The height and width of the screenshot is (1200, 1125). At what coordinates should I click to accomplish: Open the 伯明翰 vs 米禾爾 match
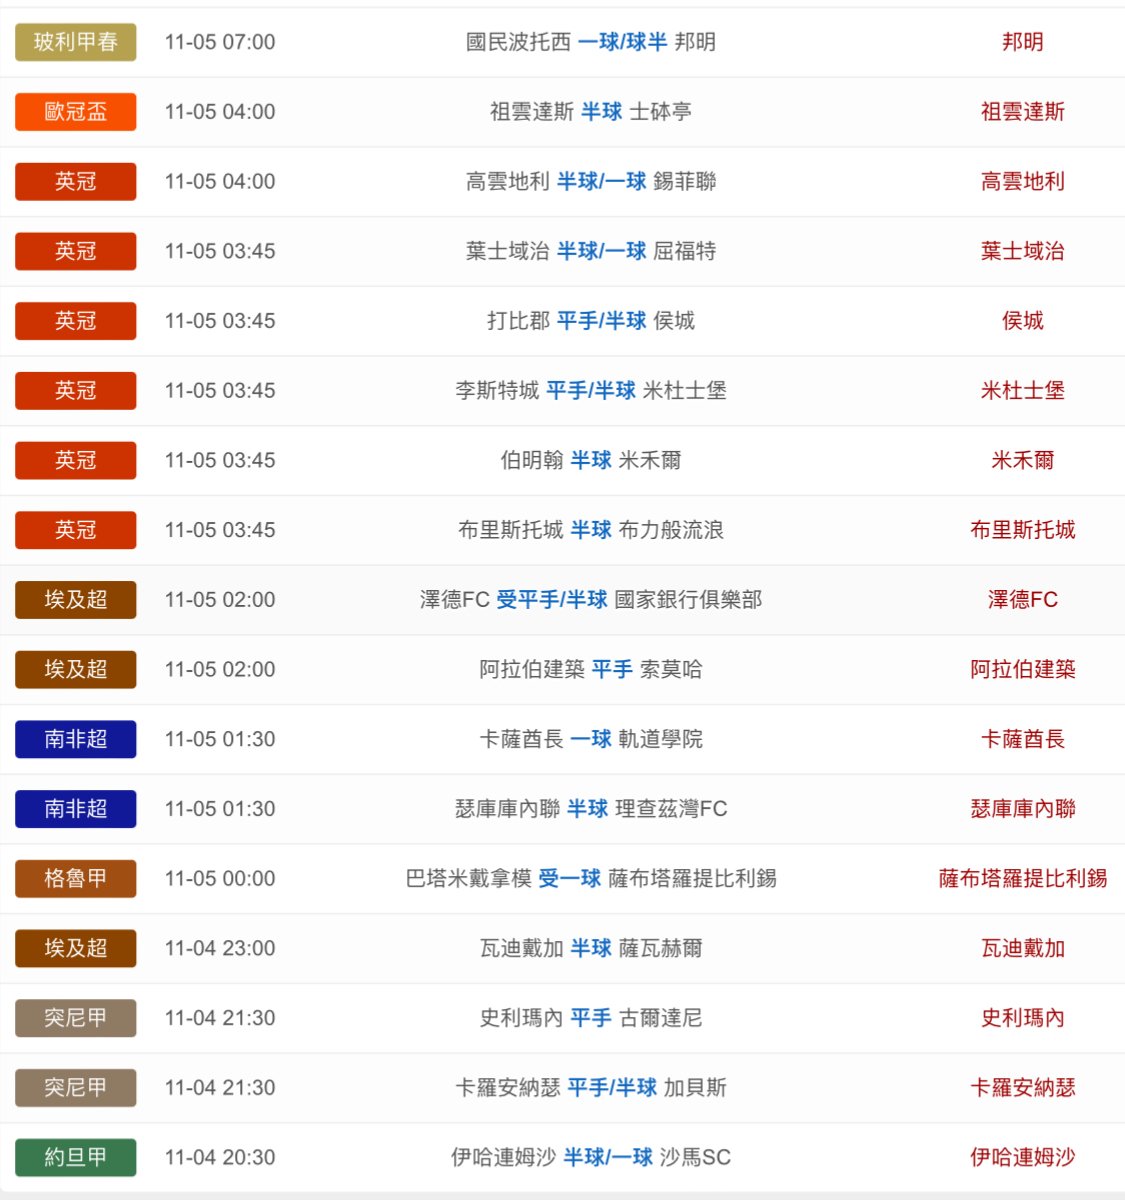tap(590, 461)
